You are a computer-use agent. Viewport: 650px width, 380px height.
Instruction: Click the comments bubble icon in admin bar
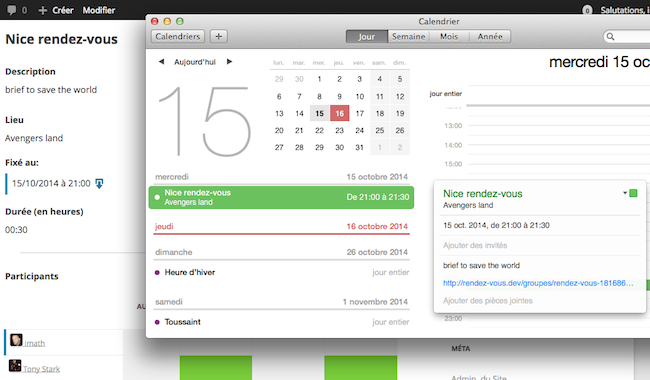12,10
